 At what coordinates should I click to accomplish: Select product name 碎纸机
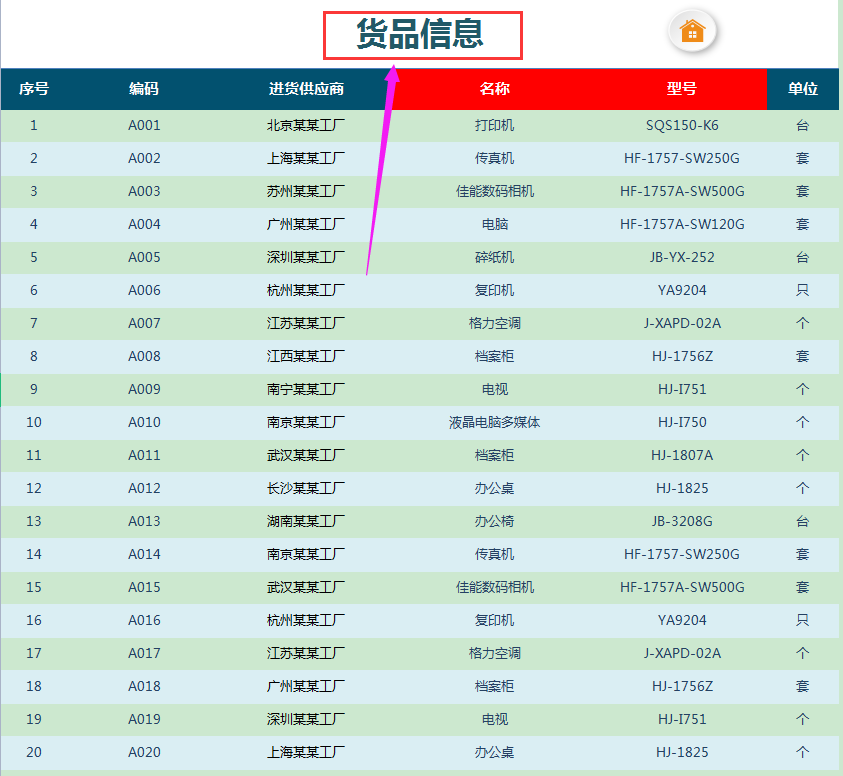coord(495,257)
